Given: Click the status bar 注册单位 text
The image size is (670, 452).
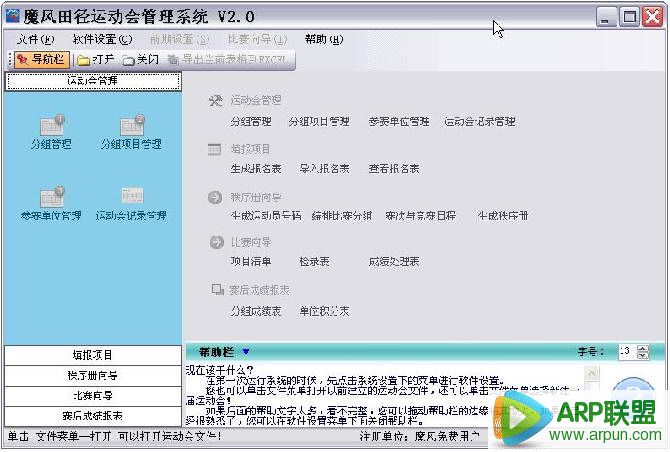Looking at the screenshot, I should coord(420,436).
